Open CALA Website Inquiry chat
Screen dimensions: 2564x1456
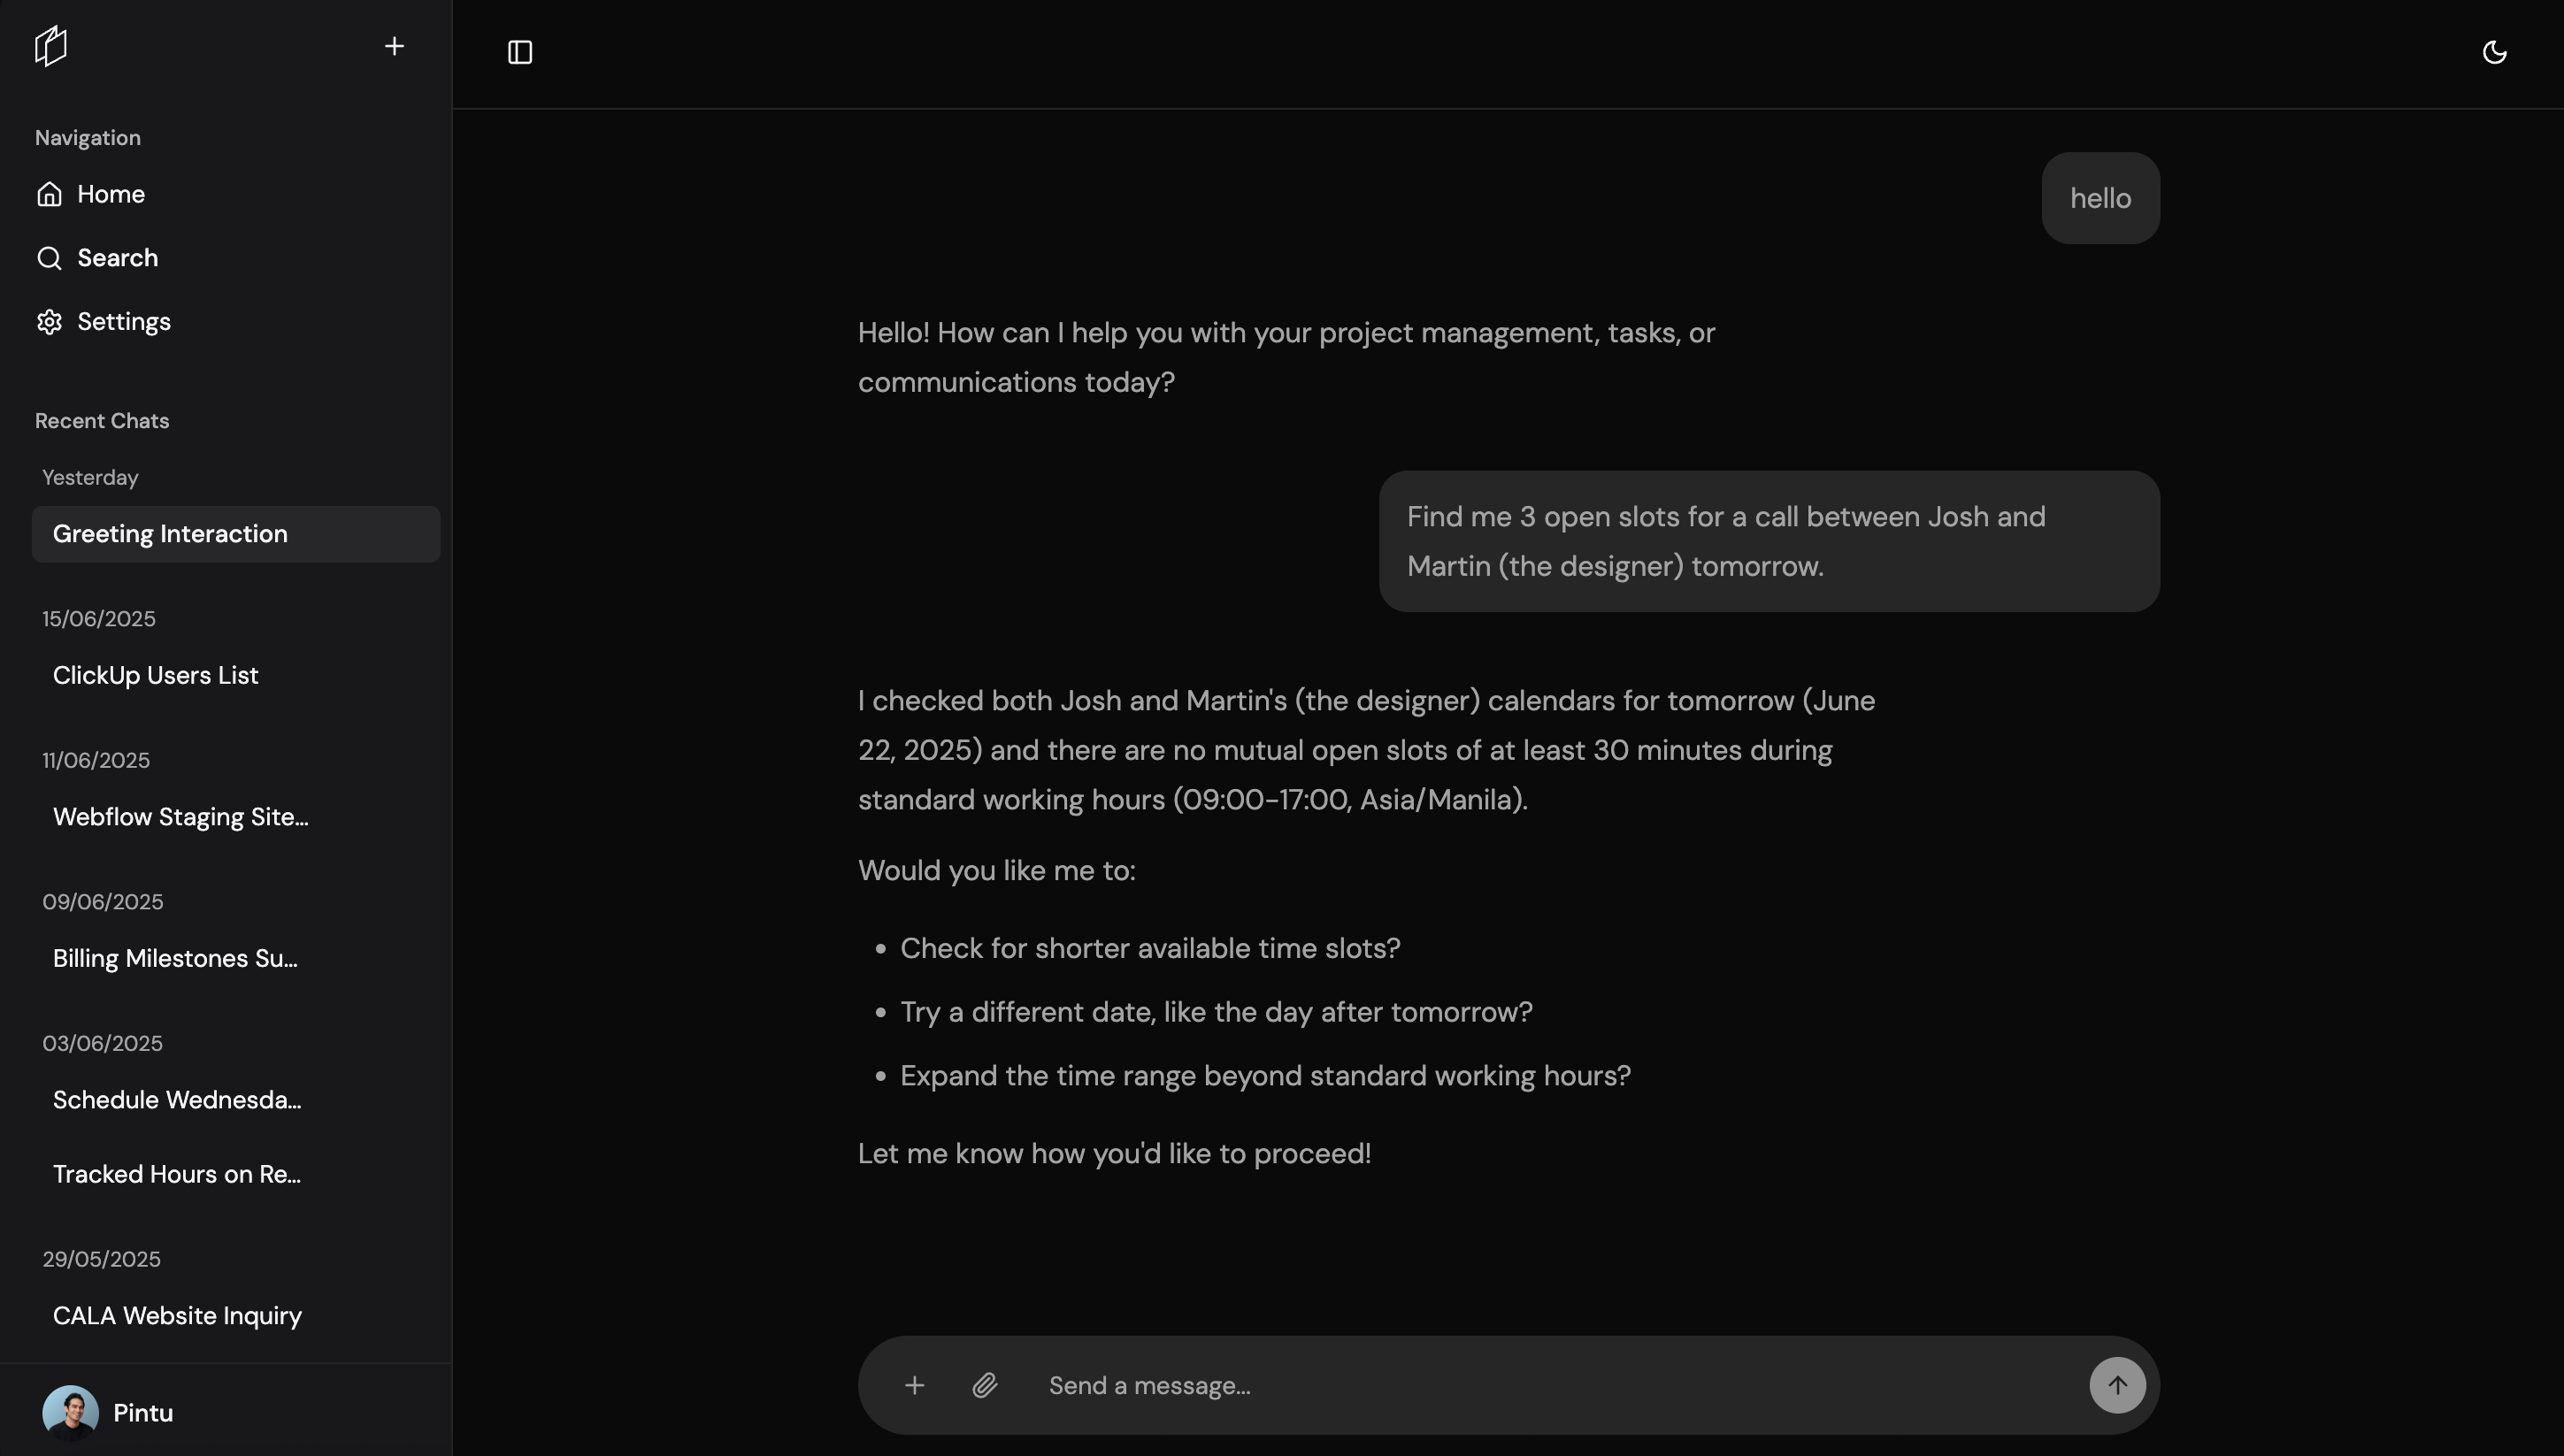[177, 1316]
